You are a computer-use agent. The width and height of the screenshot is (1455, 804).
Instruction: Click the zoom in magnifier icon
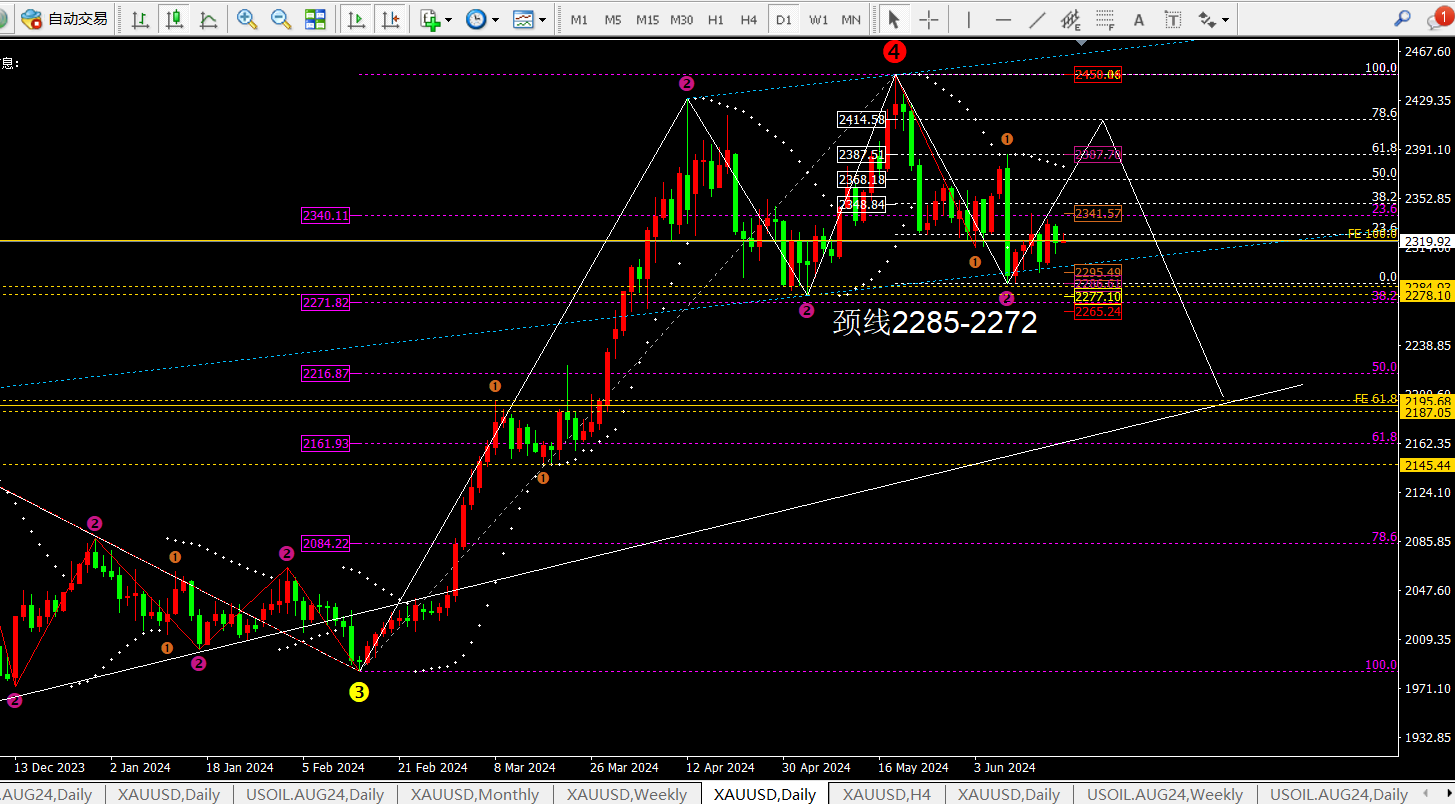[x=247, y=19]
